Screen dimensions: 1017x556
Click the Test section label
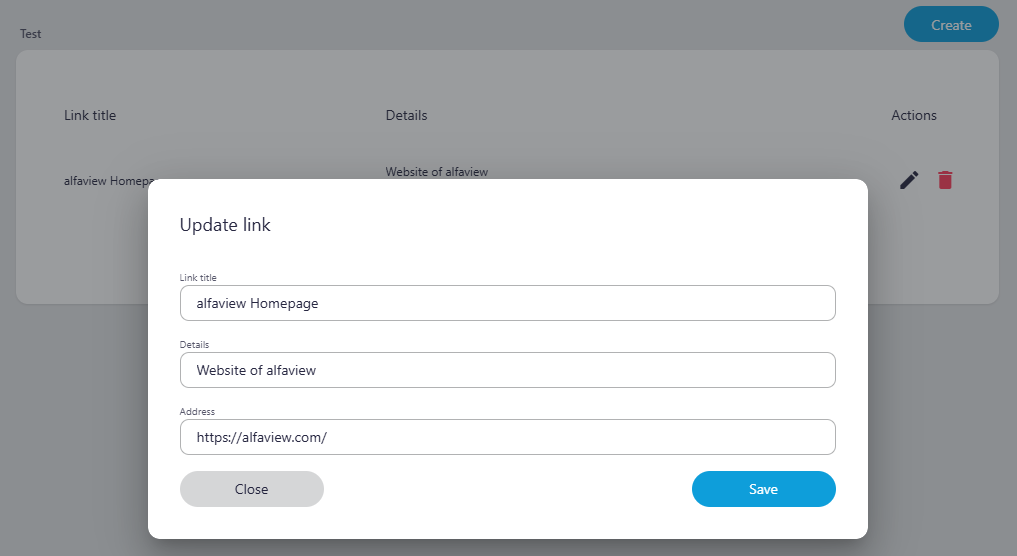tap(31, 34)
